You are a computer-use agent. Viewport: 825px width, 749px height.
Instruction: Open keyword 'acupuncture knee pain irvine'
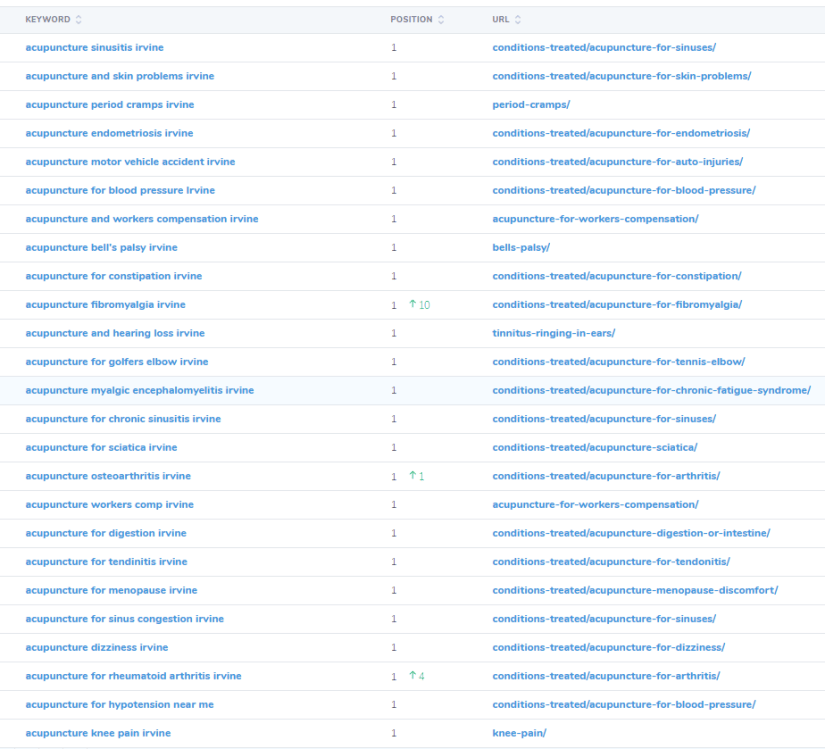[98, 733]
